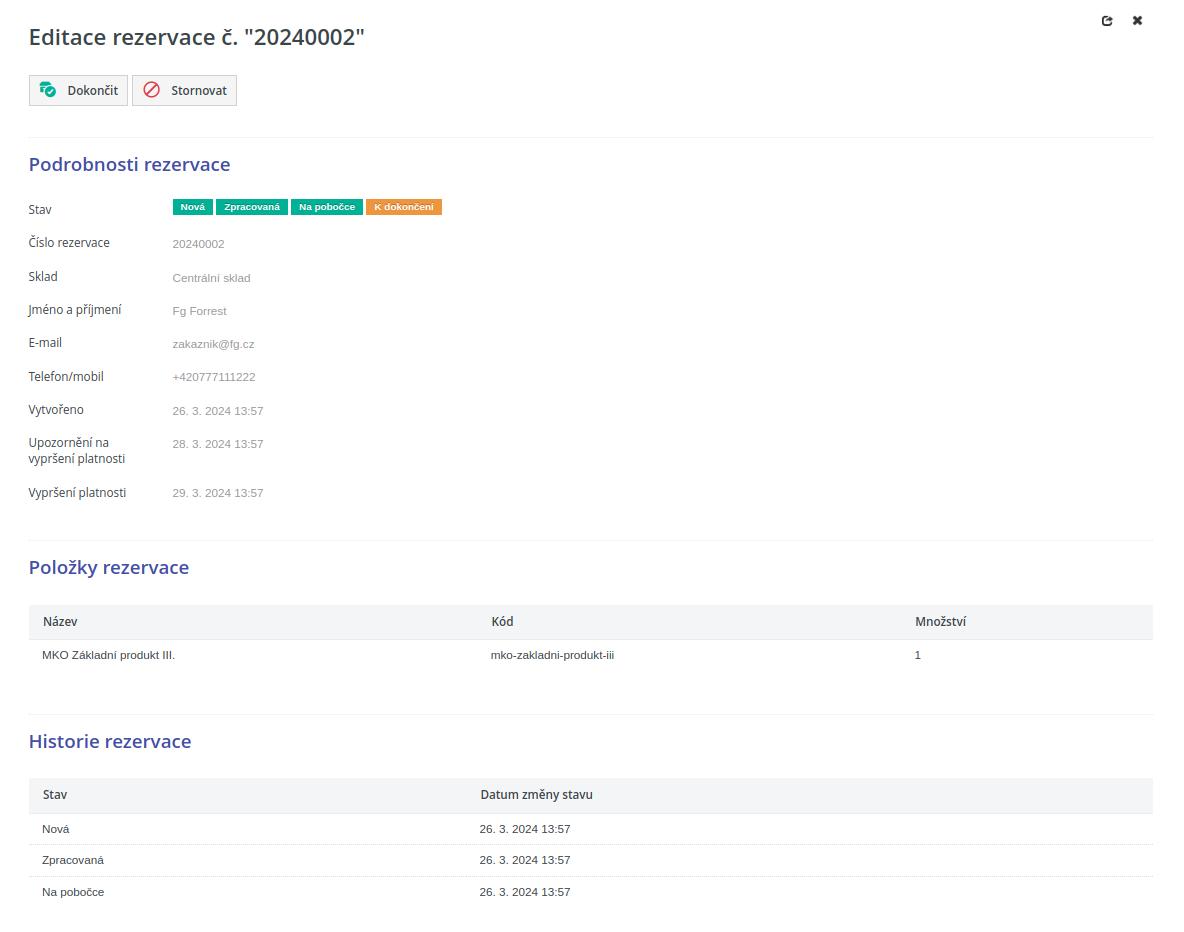Select the MKO Základní produkt III. item row
This screenshot has width=1184, height=932.
109,656
